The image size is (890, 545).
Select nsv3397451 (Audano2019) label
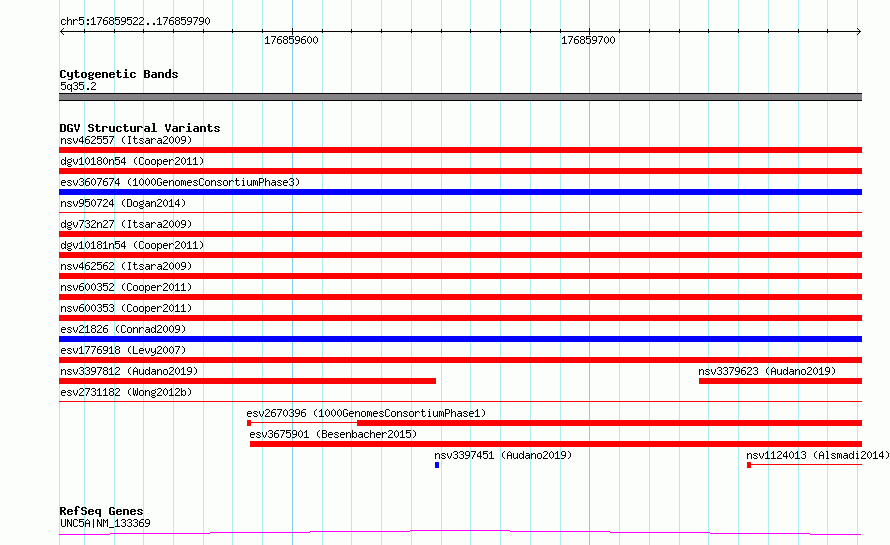tap(503, 455)
